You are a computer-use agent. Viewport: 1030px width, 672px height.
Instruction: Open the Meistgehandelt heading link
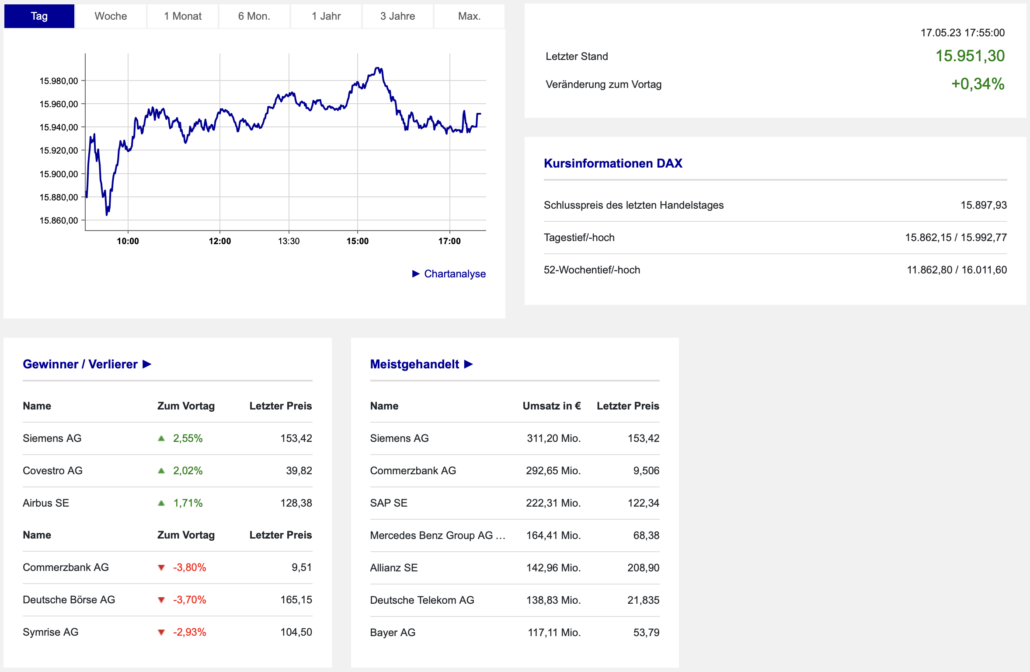[x=414, y=365]
